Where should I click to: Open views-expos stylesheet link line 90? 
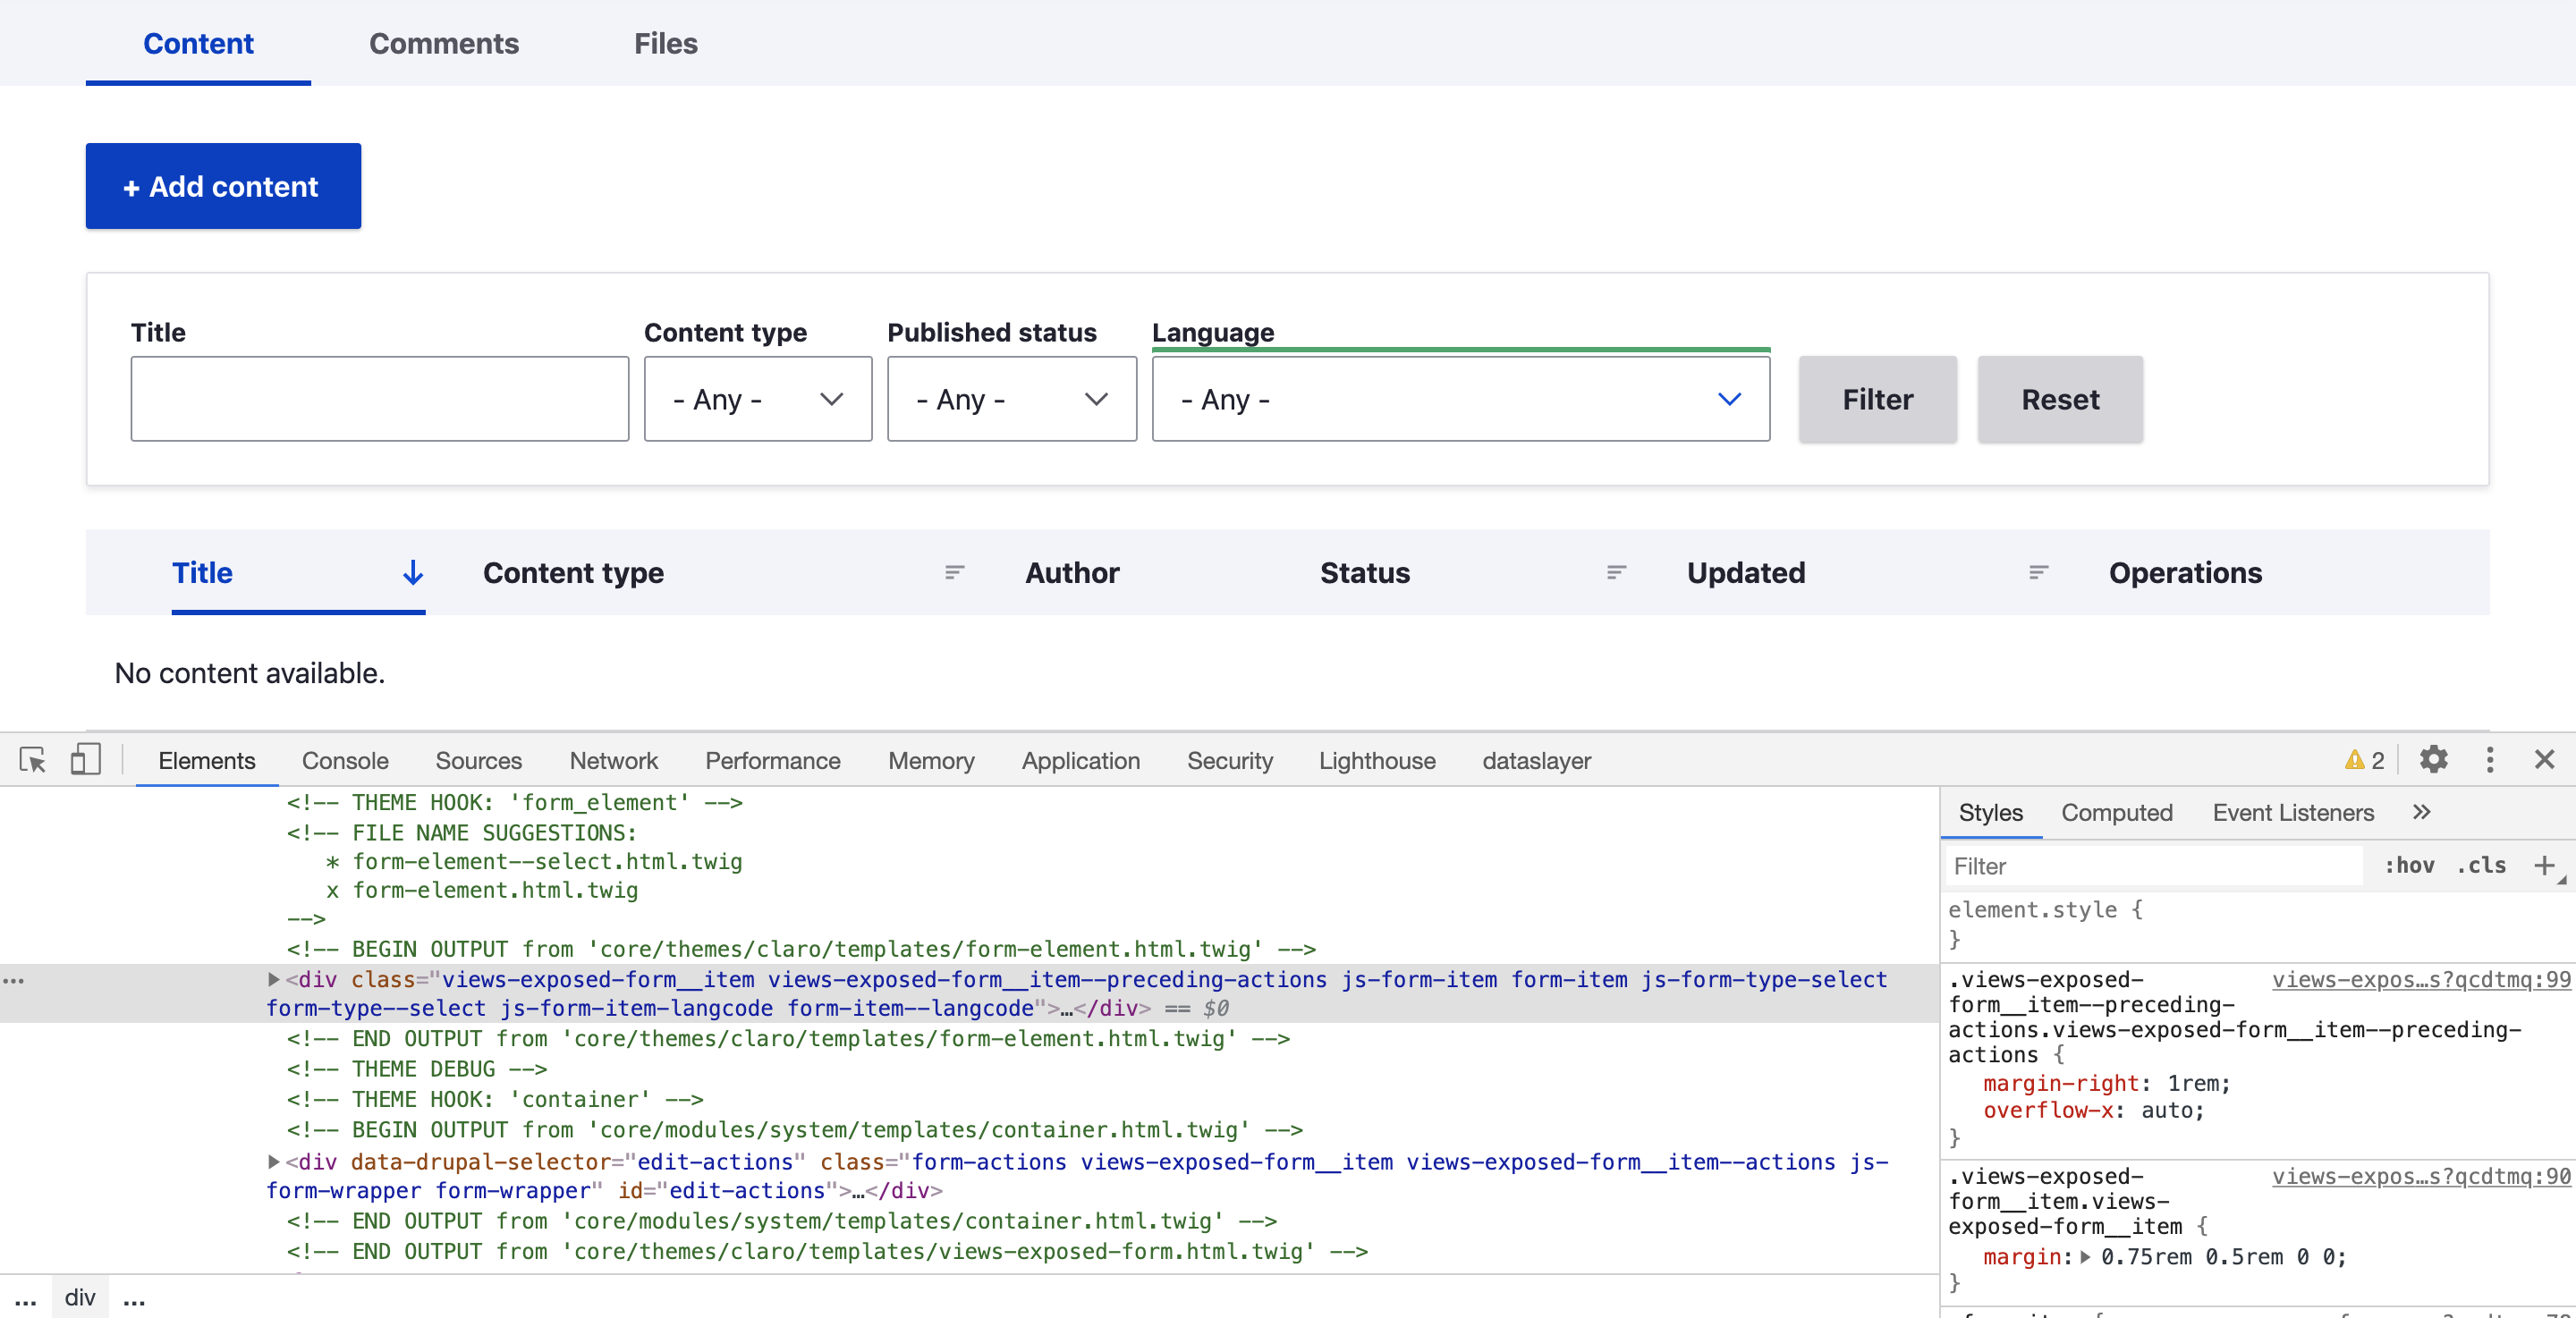point(2421,1177)
